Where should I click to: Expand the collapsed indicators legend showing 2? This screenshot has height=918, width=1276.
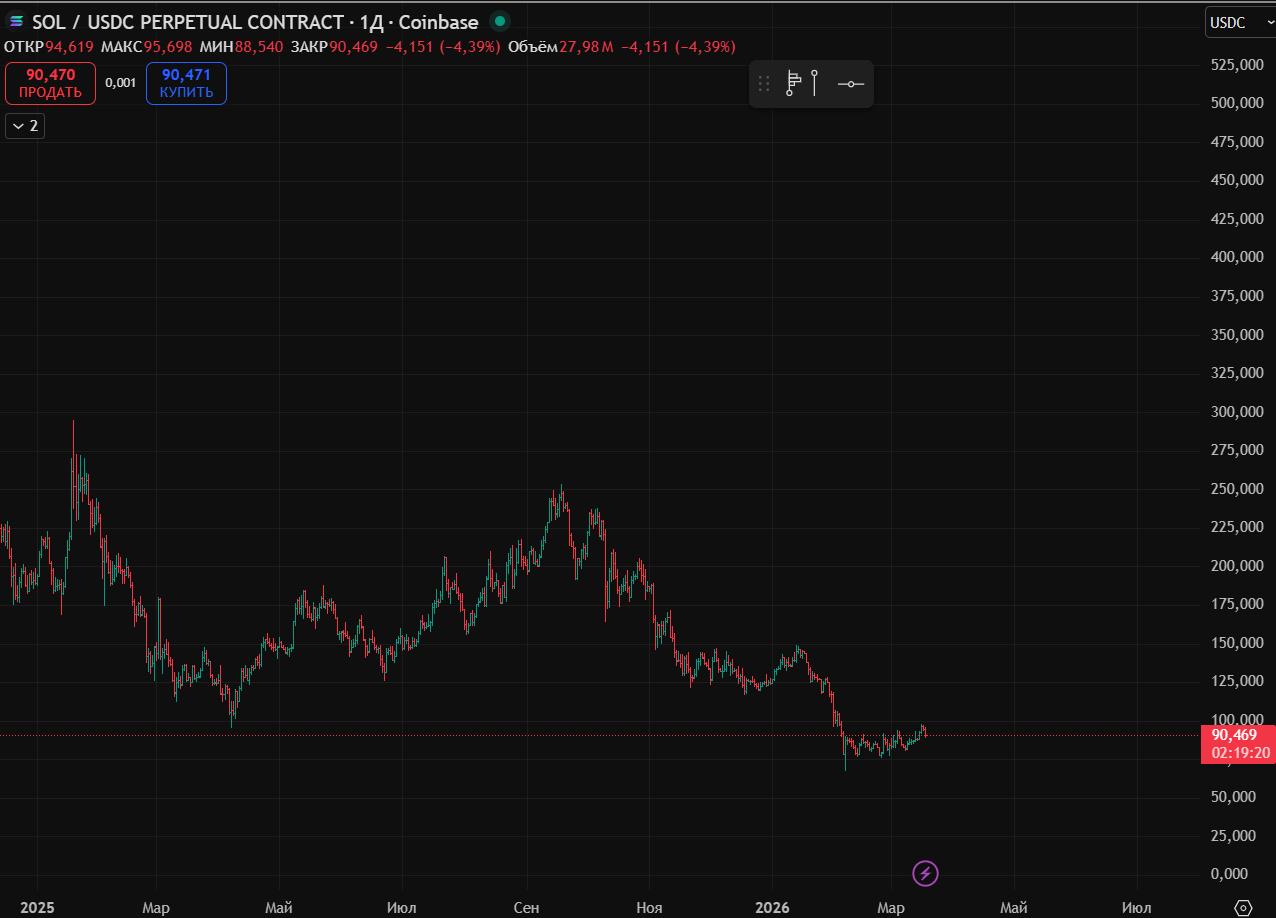[x=26, y=126]
